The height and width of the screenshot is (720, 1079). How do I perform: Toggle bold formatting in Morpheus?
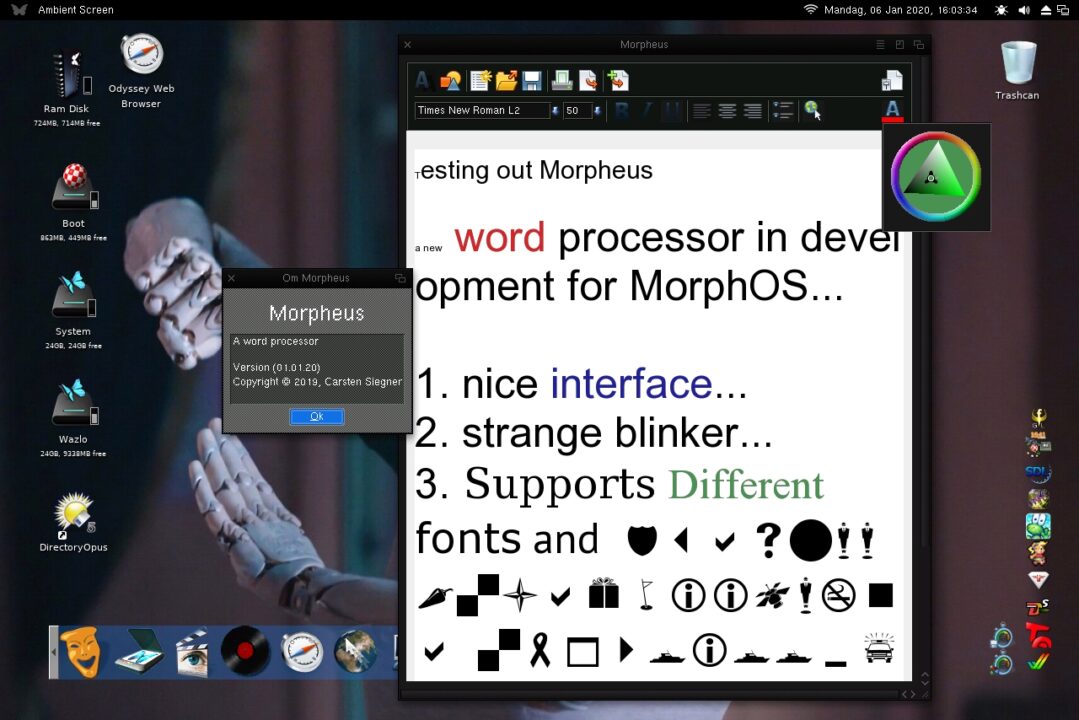621,111
